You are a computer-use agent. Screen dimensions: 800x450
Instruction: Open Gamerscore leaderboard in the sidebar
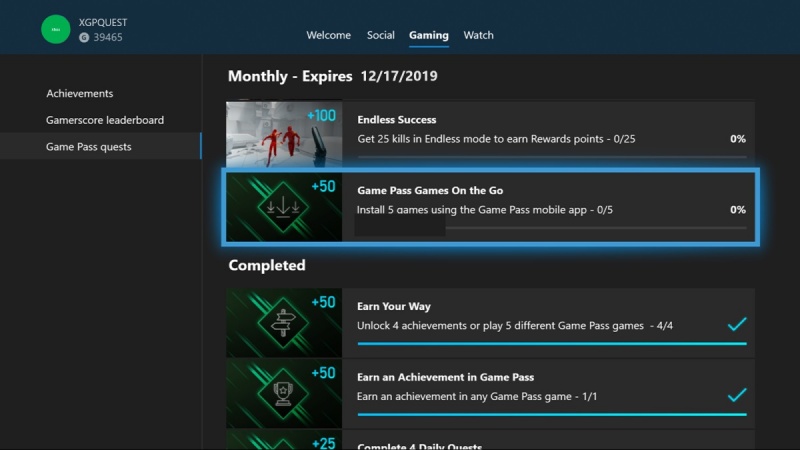click(105, 120)
